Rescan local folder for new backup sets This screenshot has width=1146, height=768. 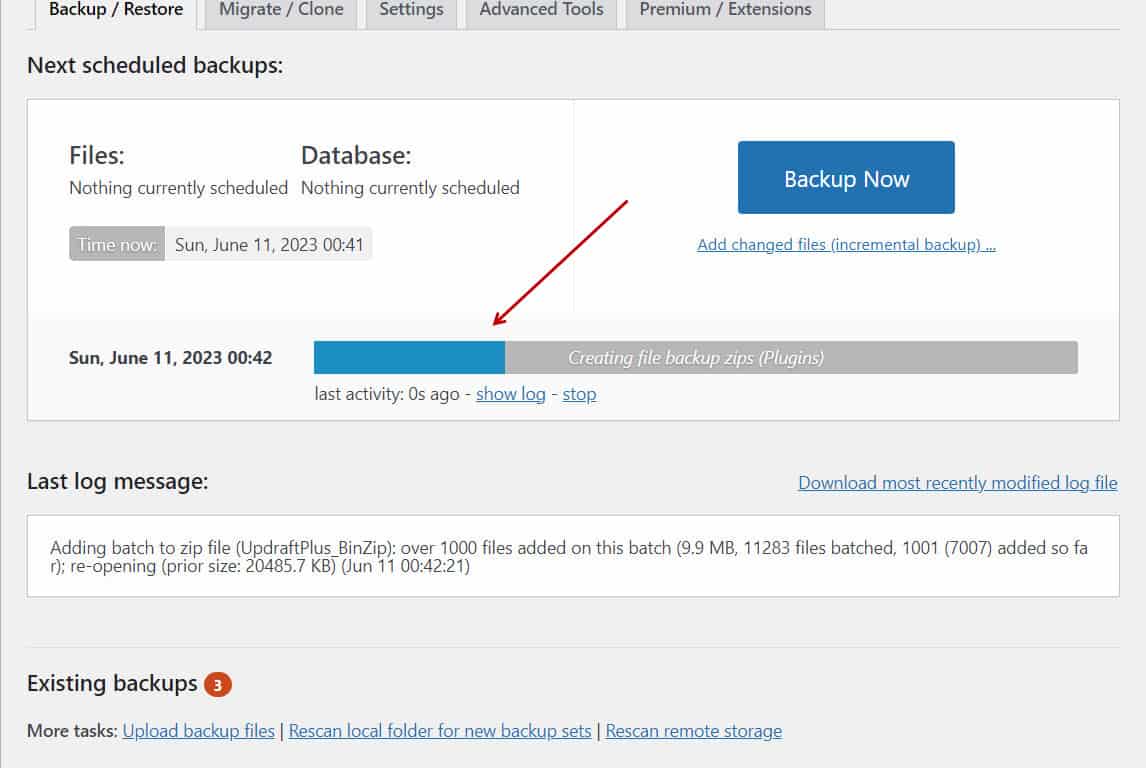pyautogui.click(x=438, y=731)
